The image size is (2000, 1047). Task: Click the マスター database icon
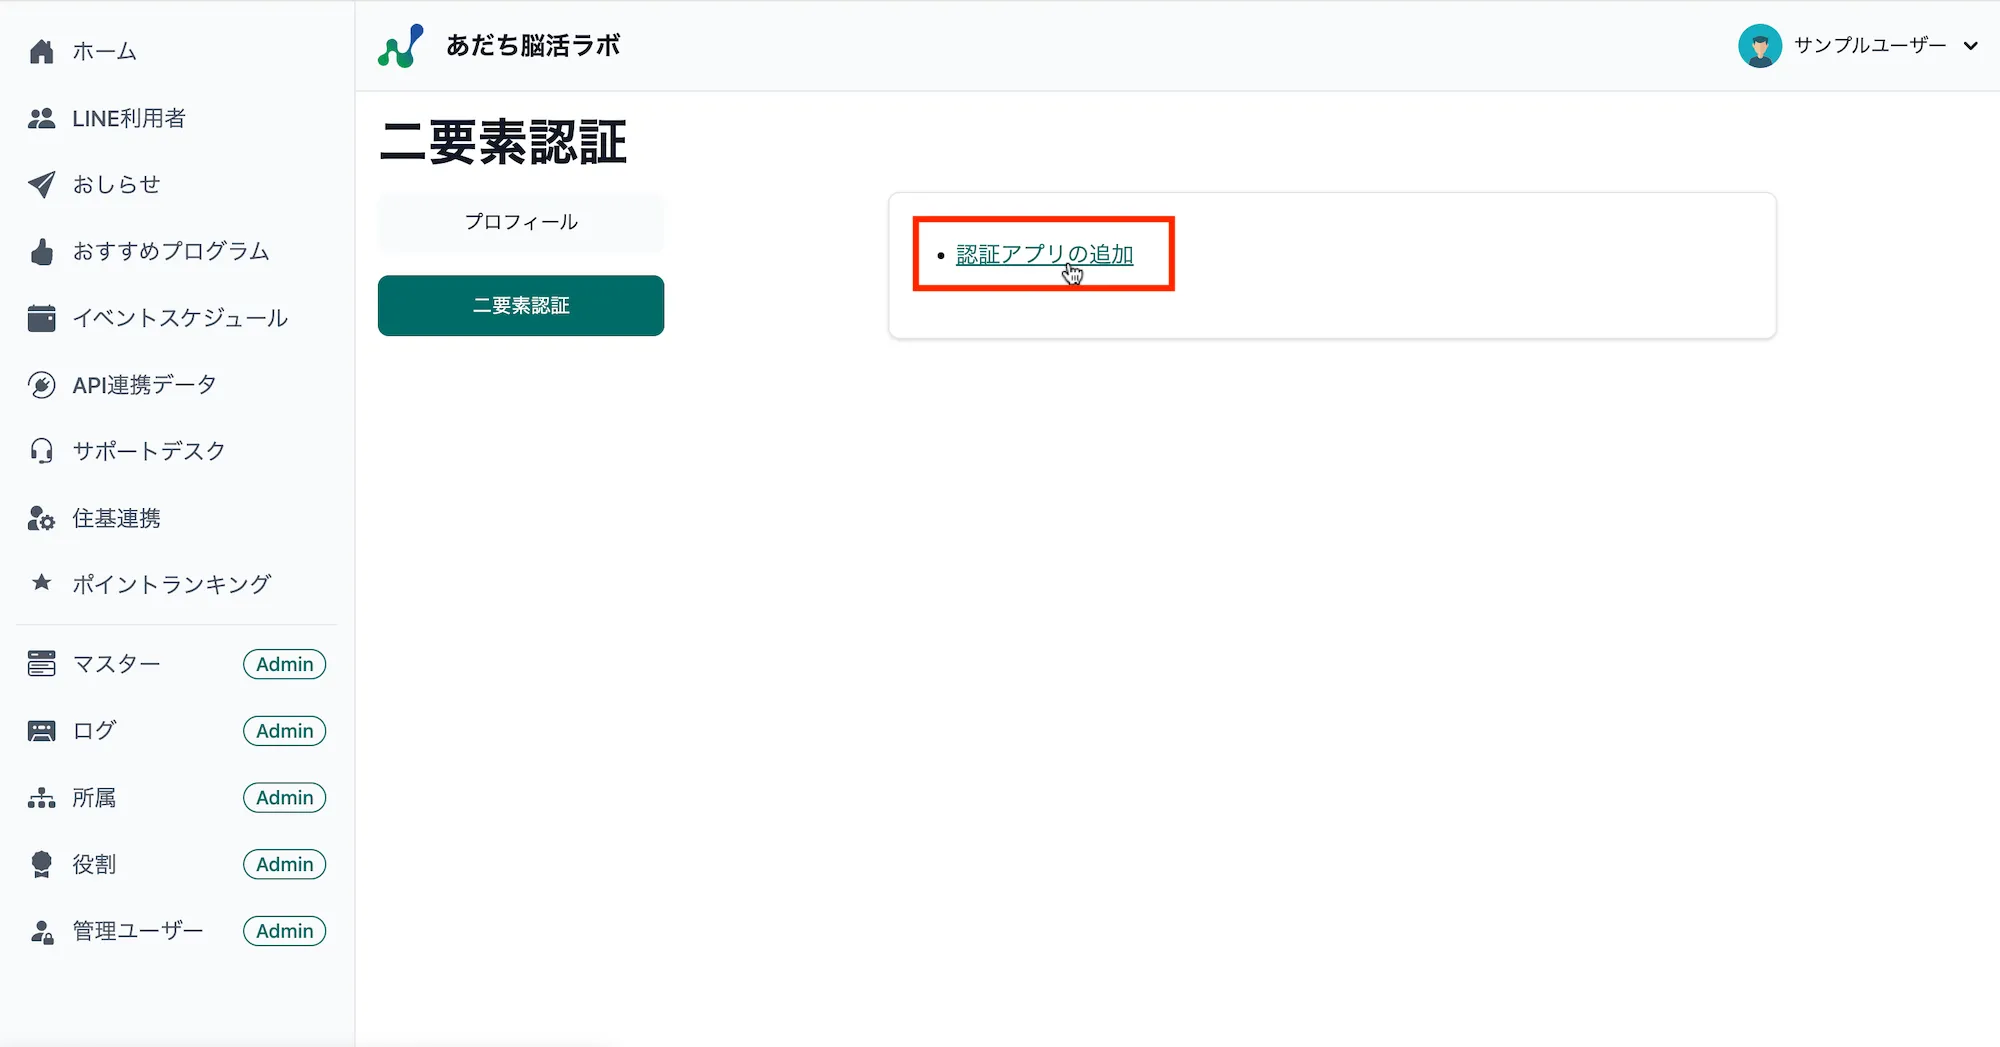(x=41, y=663)
